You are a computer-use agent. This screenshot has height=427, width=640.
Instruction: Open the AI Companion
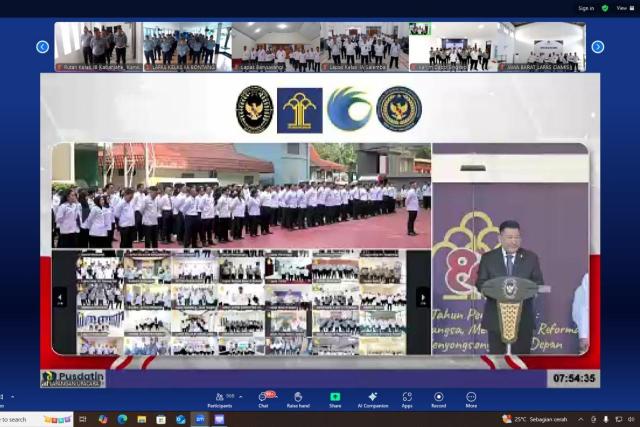tap(372, 398)
